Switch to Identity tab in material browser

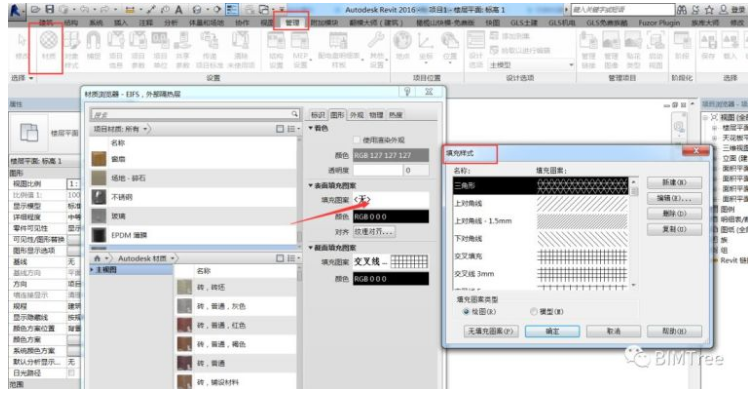pyautogui.click(x=318, y=115)
